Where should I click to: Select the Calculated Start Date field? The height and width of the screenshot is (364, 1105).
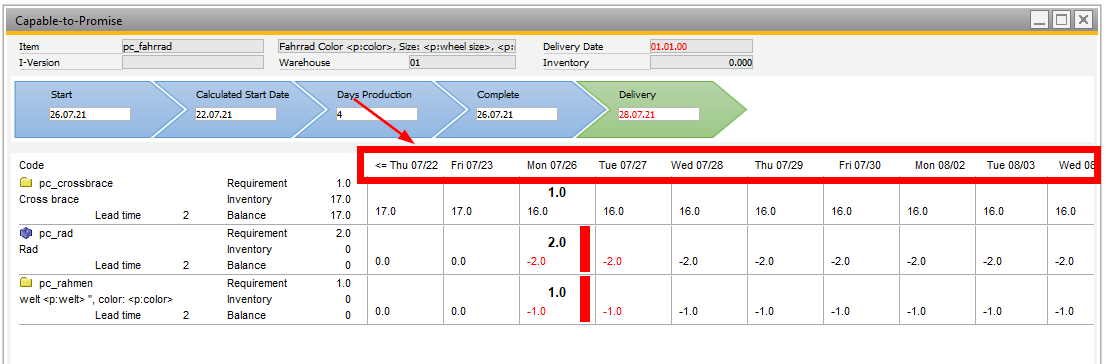pyautogui.click(x=236, y=114)
